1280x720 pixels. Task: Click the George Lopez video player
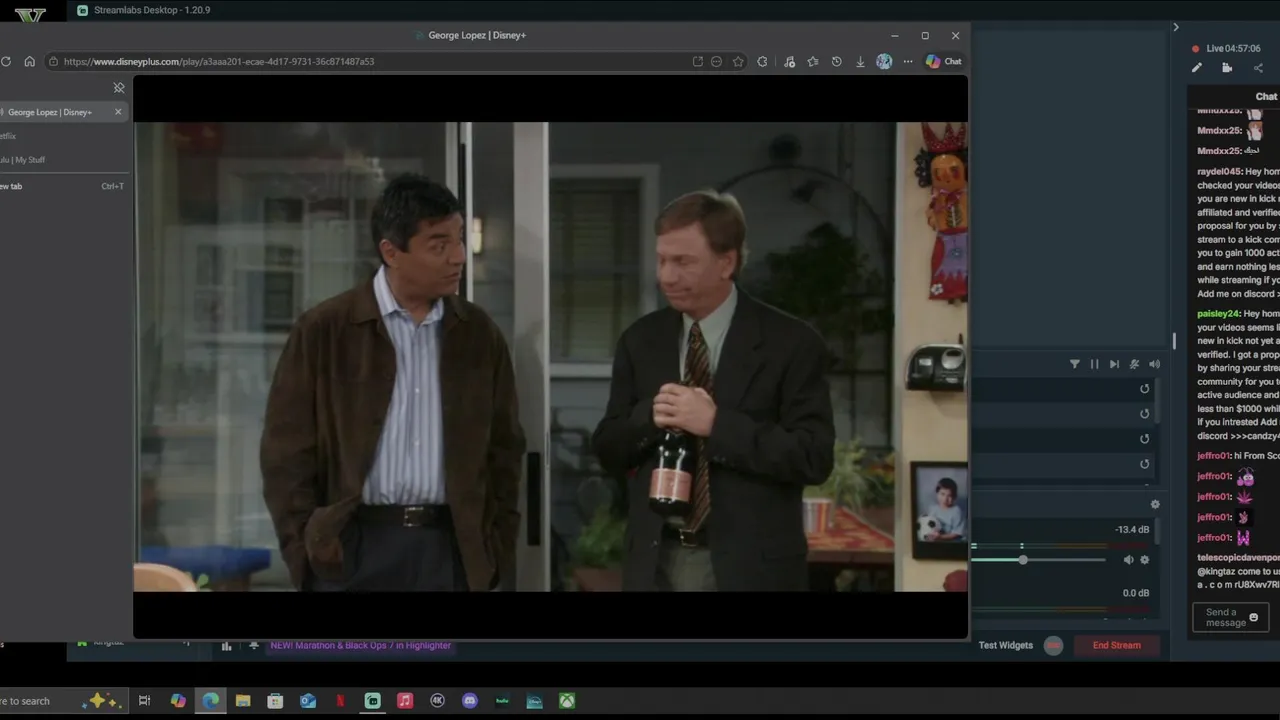tap(550, 357)
